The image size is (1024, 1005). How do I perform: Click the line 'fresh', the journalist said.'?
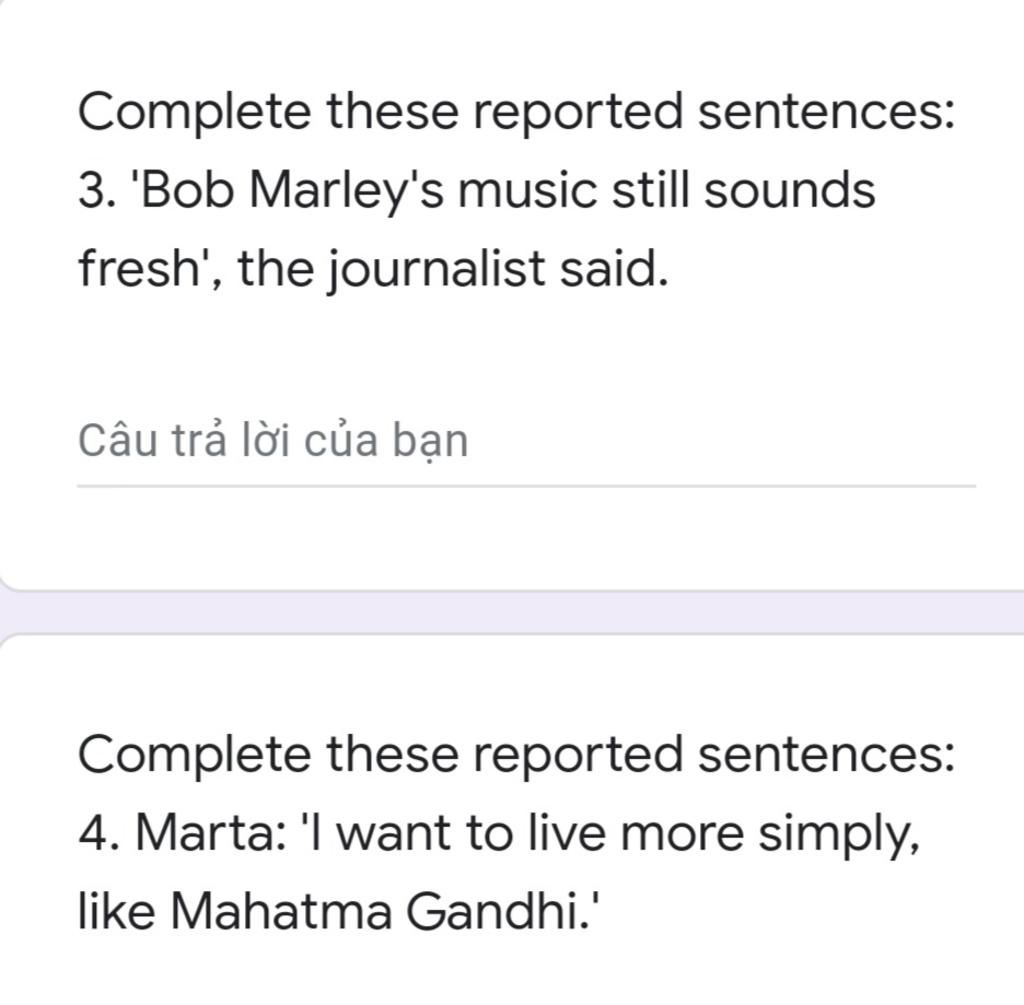pyautogui.click(x=373, y=268)
